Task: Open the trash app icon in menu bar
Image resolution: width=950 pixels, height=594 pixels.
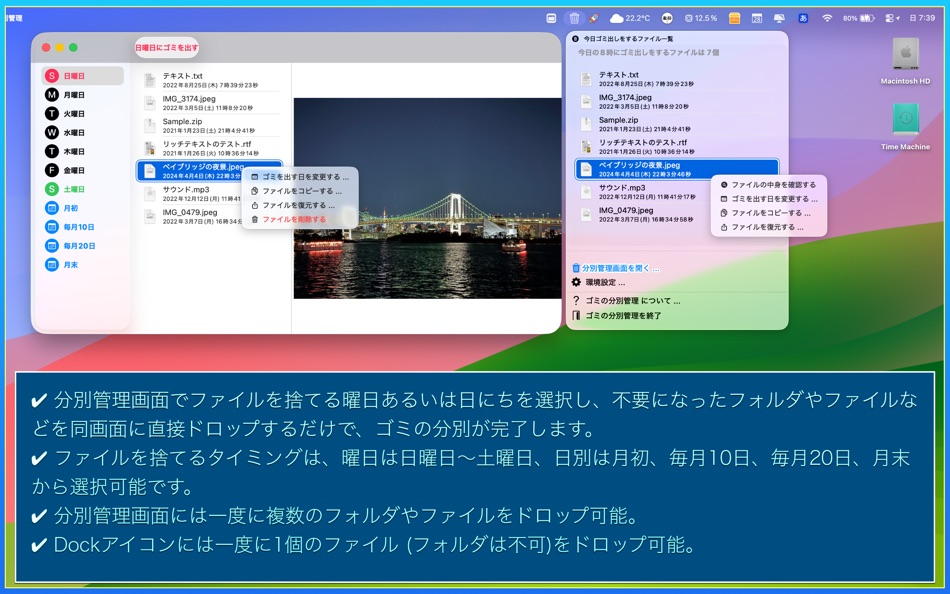Action: [x=572, y=17]
